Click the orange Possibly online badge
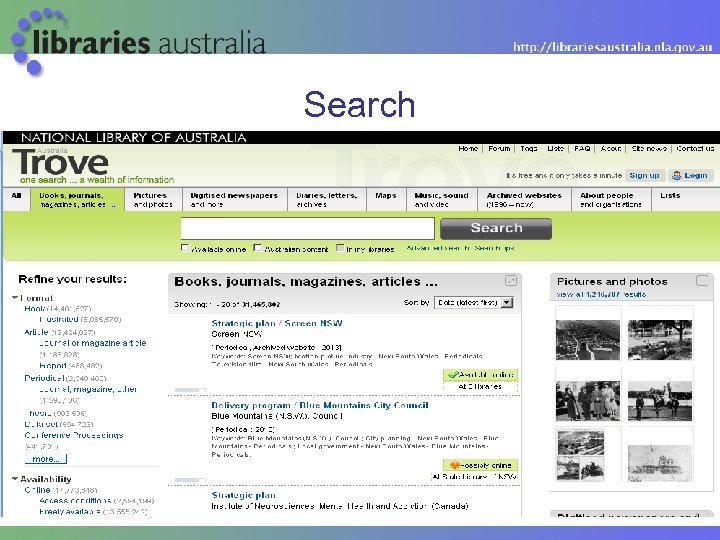 pyautogui.click(x=480, y=465)
